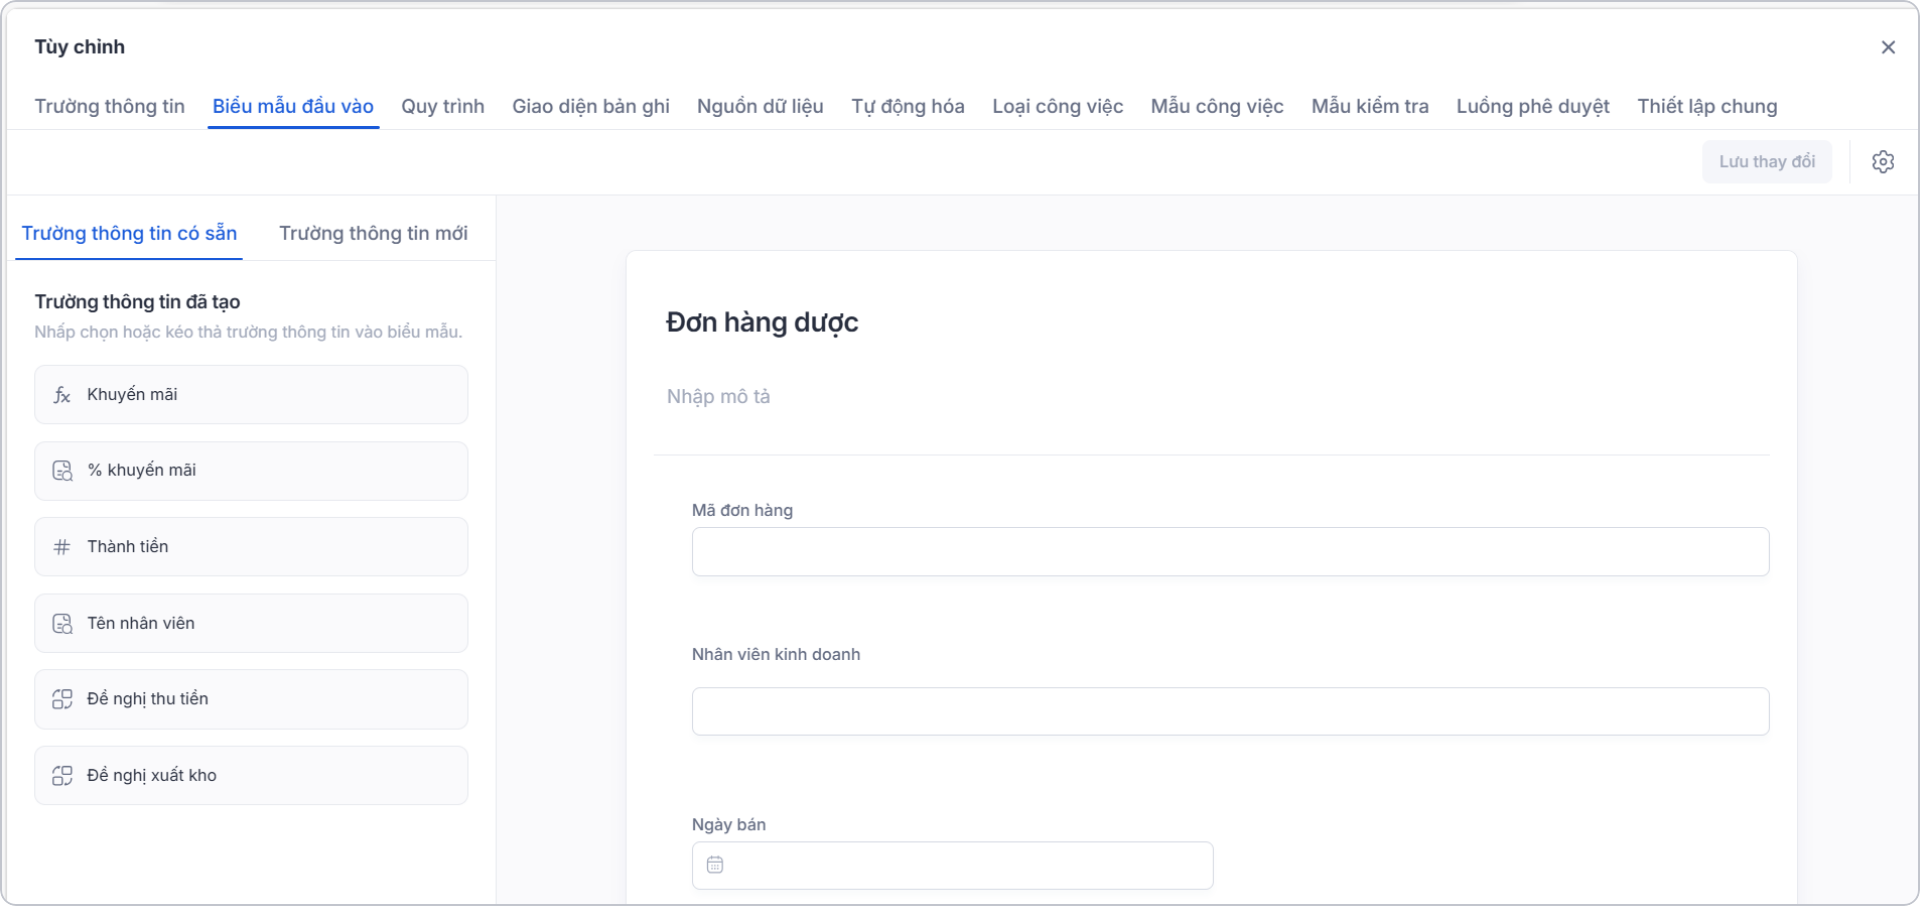Click the lookup icon beside Tên nhân viên
The width and height of the screenshot is (1920, 906).
tap(62, 624)
